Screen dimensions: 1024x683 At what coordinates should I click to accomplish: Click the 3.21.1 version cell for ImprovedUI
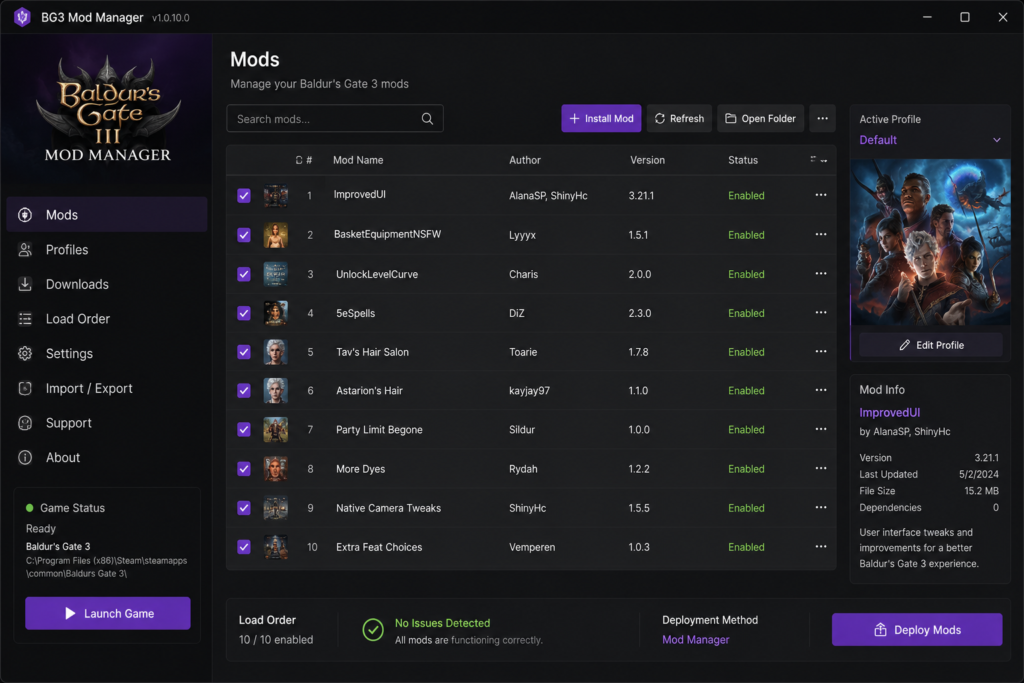pyautogui.click(x=641, y=195)
